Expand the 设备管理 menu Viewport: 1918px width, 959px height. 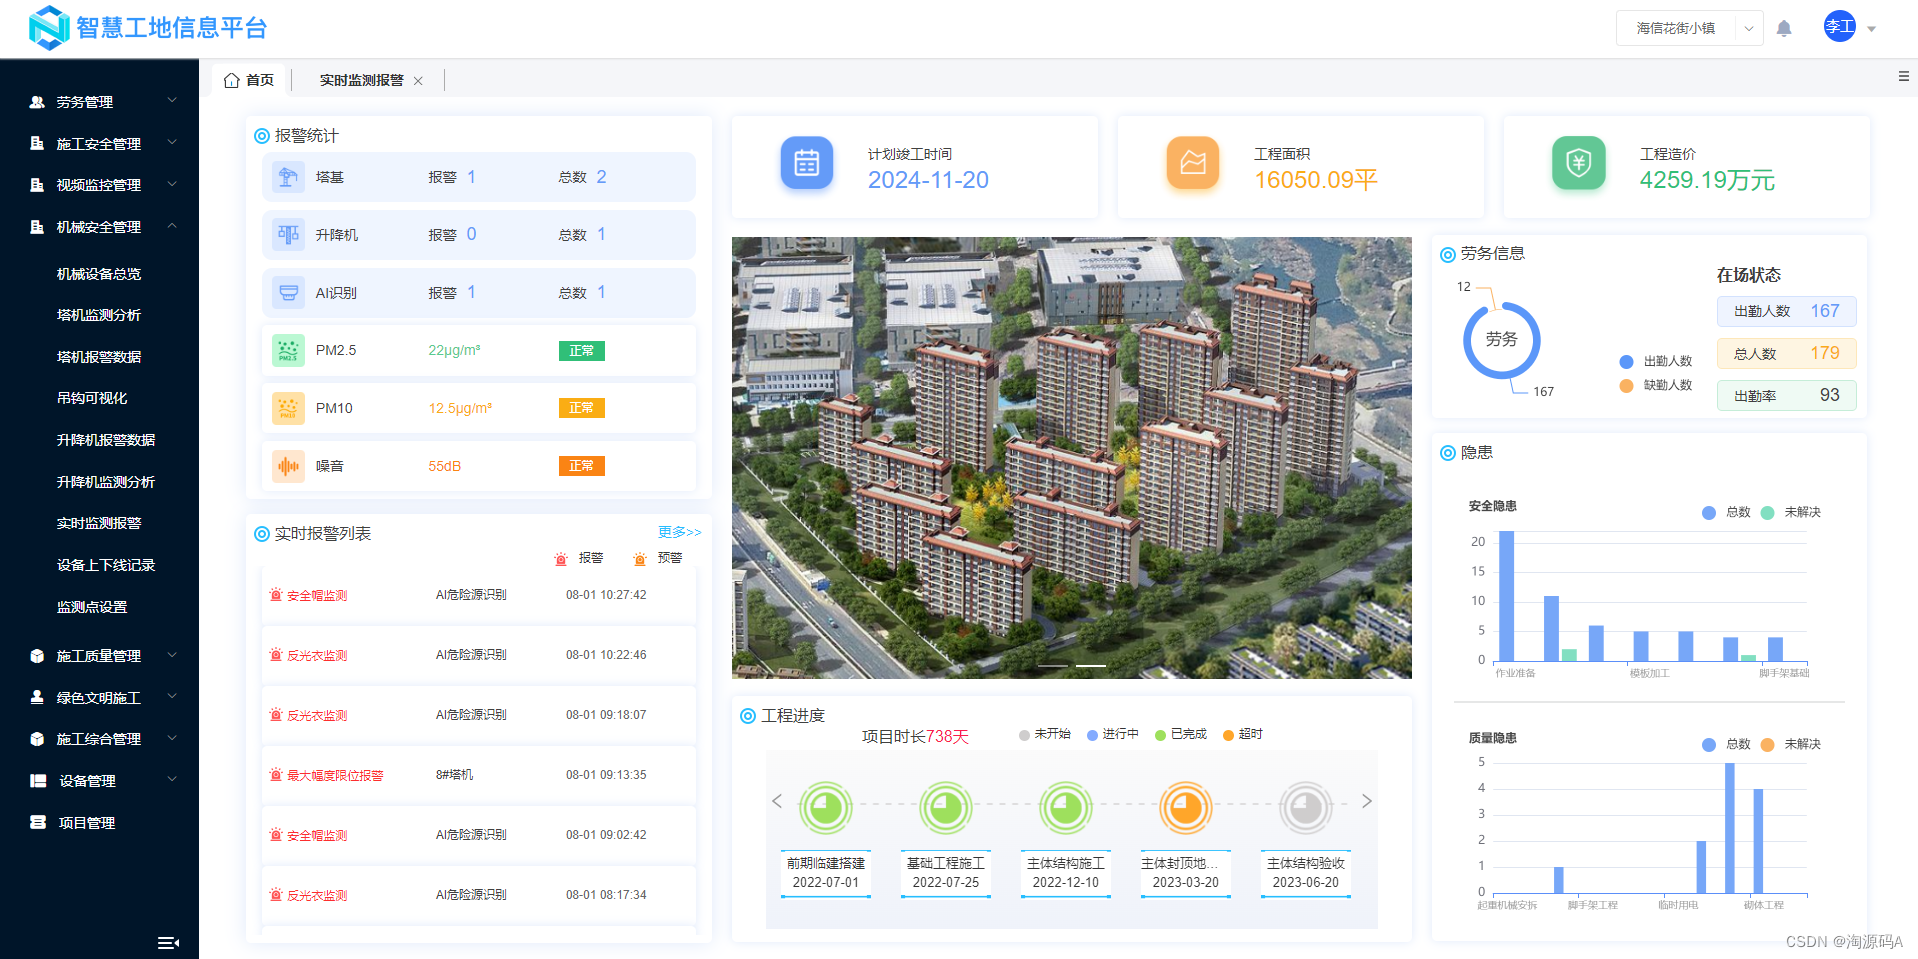(x=100, y=781)
